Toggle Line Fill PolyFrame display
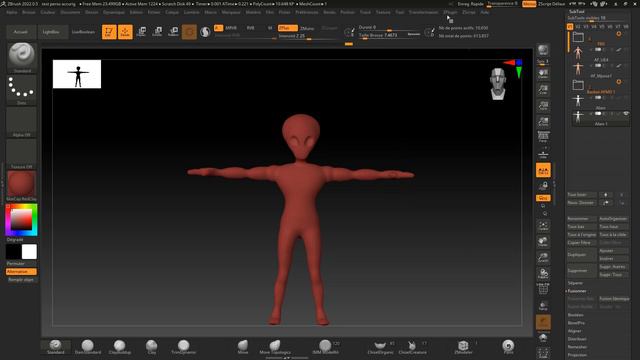Viewport: 640px width, 360px height. click(543, 289)
